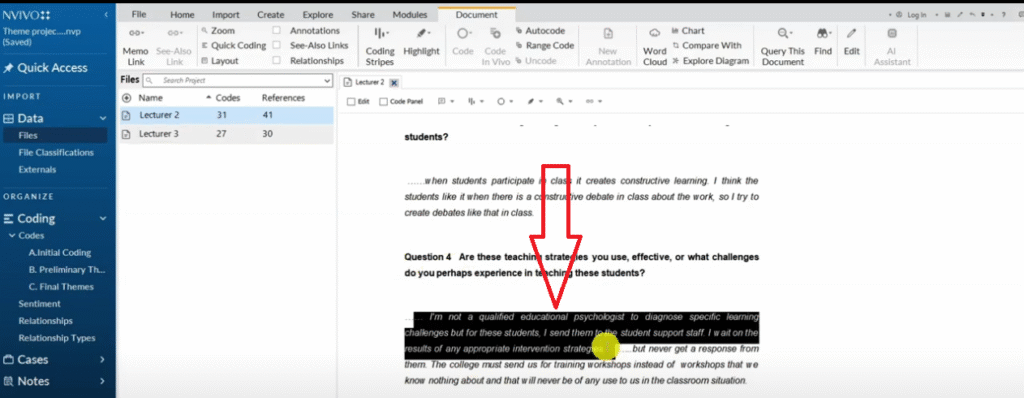Screen dimensions: 1024x398
Task: Click the Quick Access pin icon
Action: tap(8, 68)
